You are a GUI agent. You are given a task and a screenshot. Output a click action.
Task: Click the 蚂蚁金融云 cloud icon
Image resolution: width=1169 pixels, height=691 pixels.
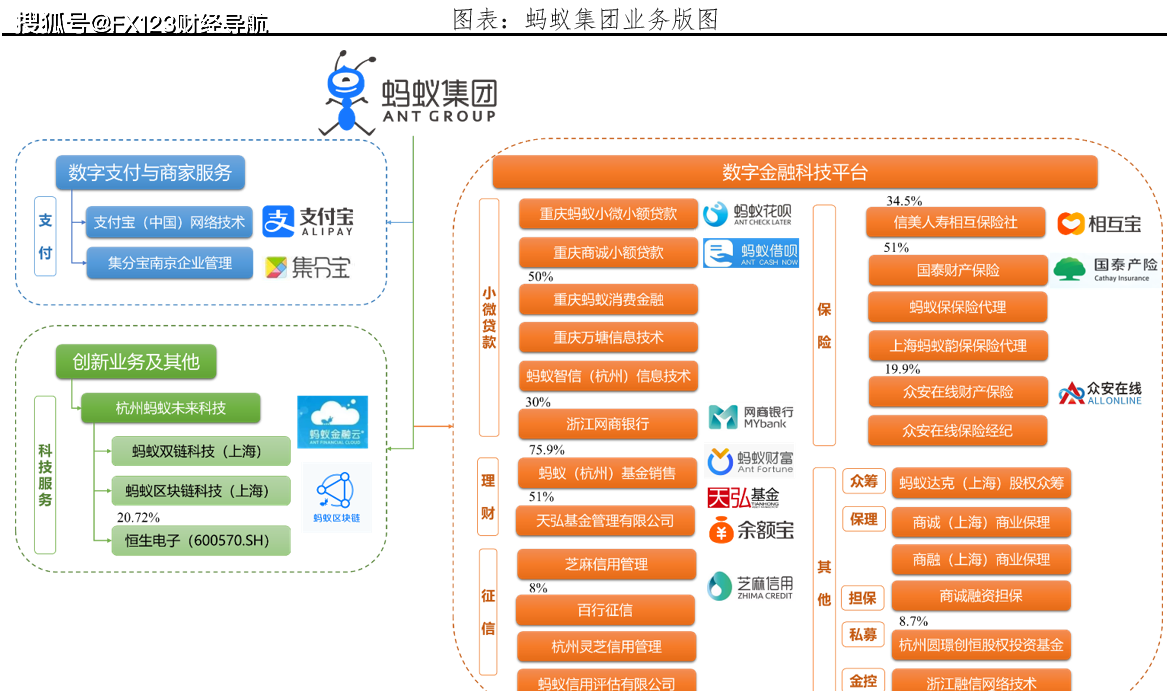click(333, 422)
